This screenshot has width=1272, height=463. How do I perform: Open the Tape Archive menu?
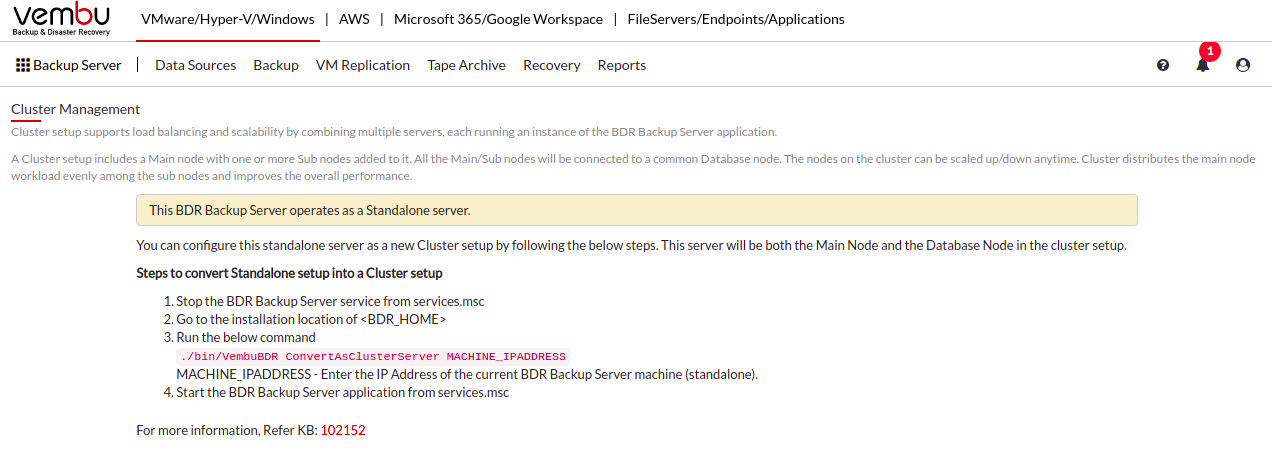(466, 65)
